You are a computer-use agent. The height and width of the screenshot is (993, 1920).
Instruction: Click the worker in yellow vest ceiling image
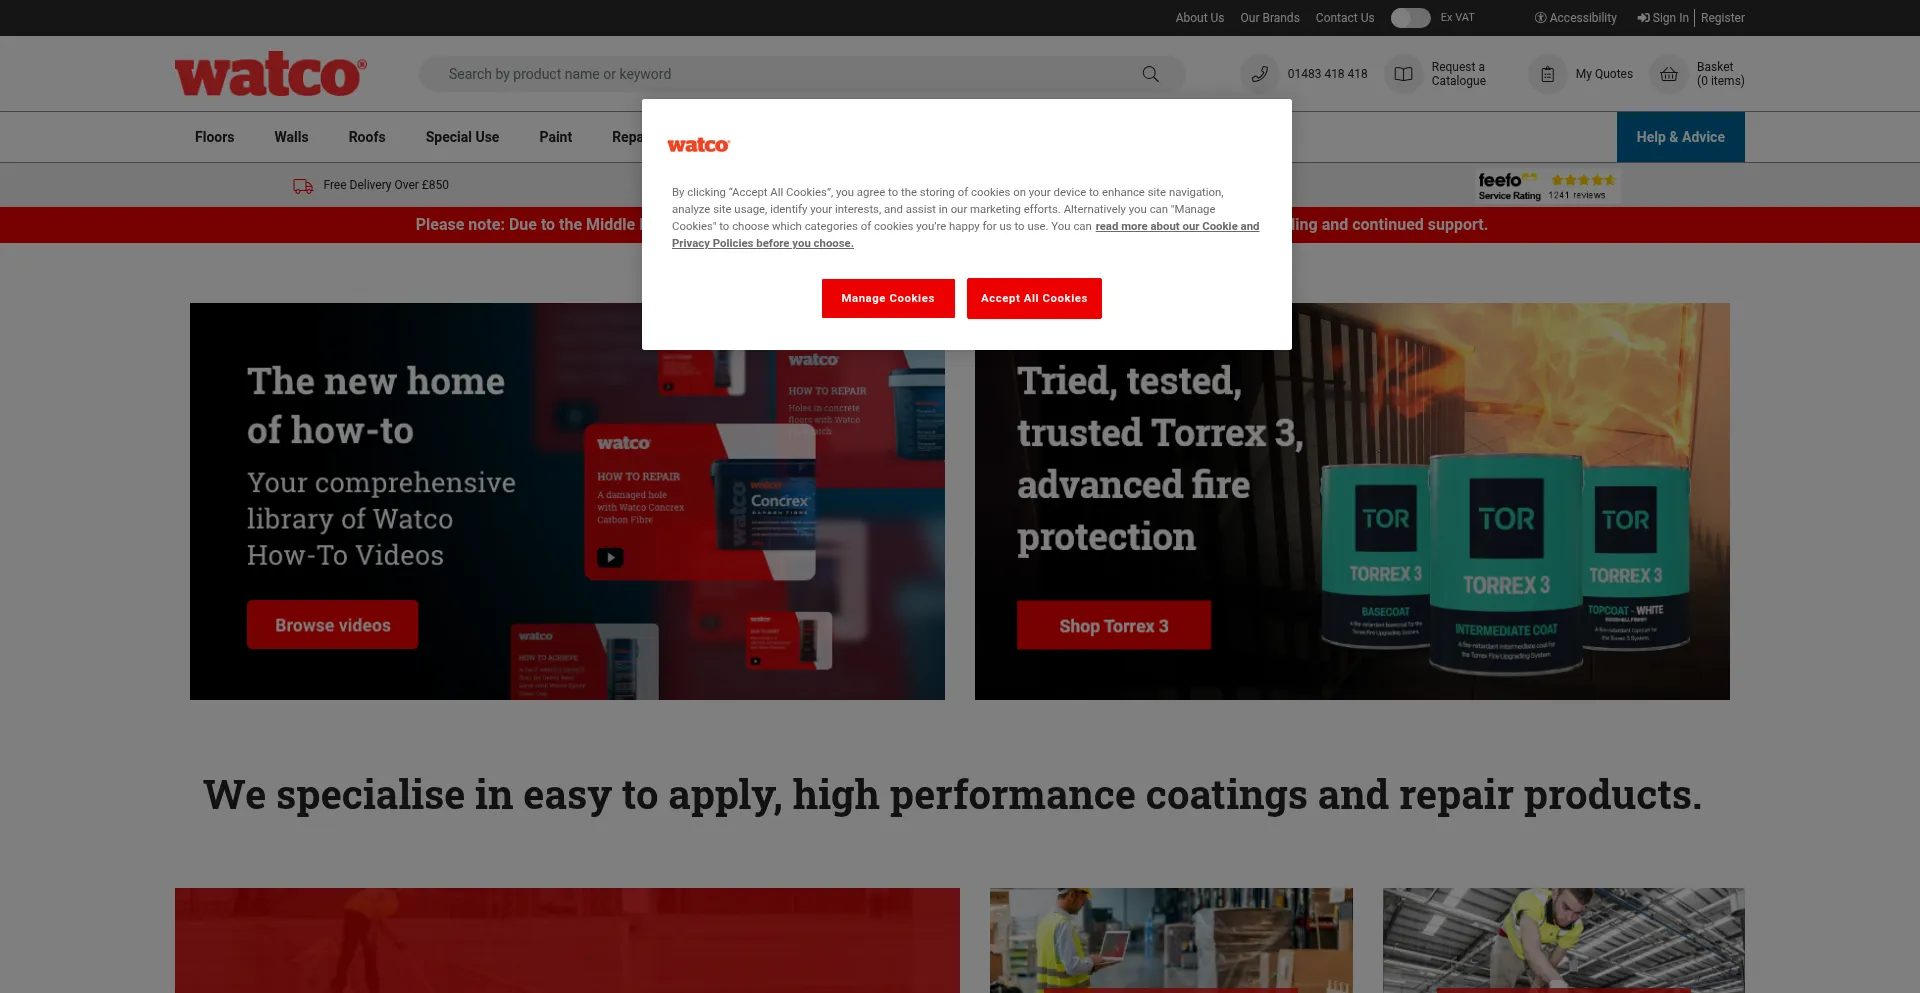(x=1564, y=940)
